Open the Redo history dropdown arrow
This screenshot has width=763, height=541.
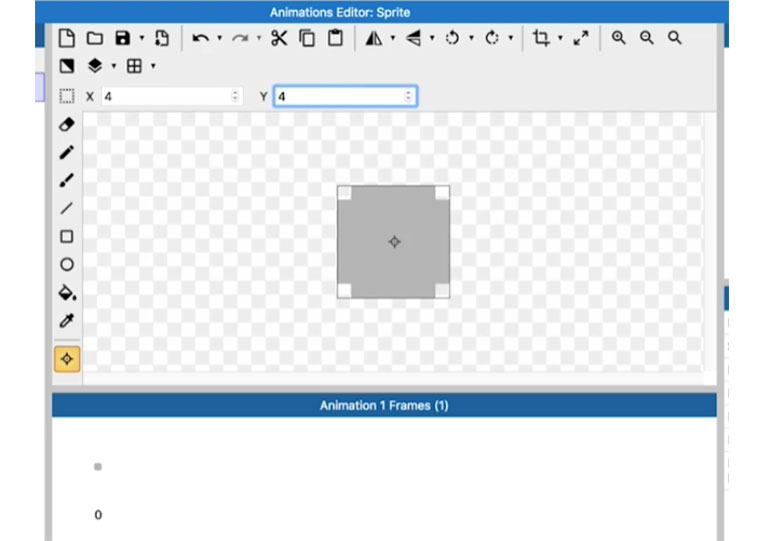coord(259,38)
